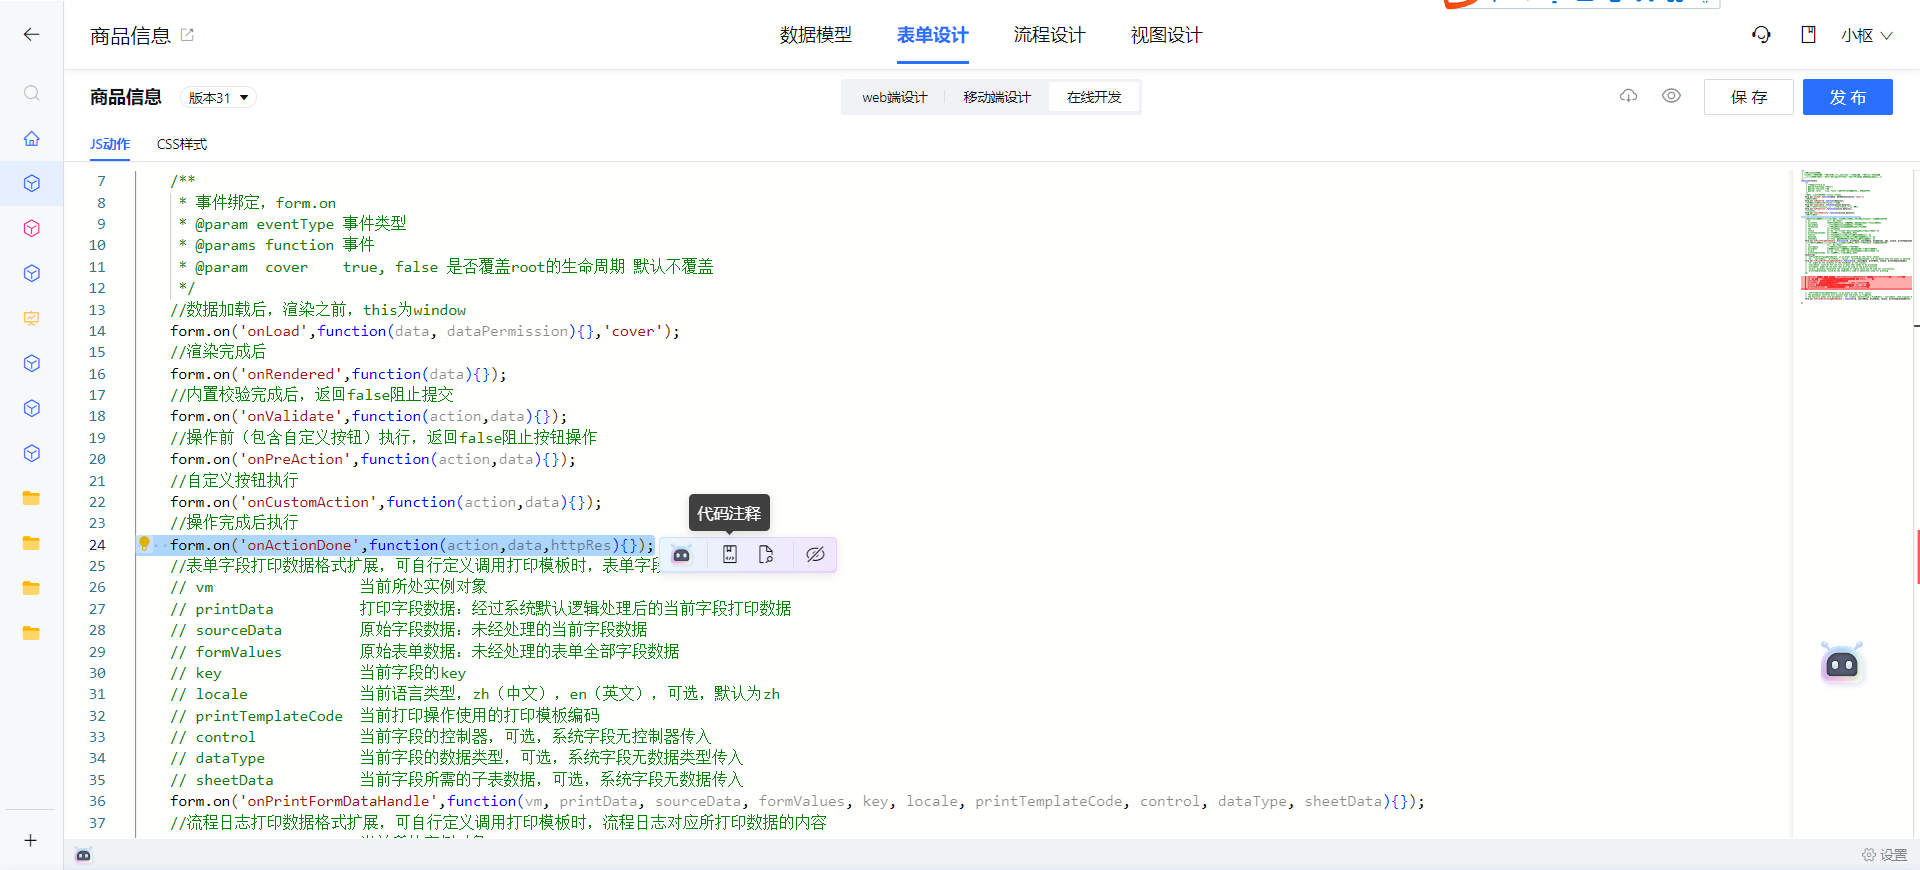Place cursor on 'onLoad' code line
Screen dimensions: 1920x870
[425, 331]
